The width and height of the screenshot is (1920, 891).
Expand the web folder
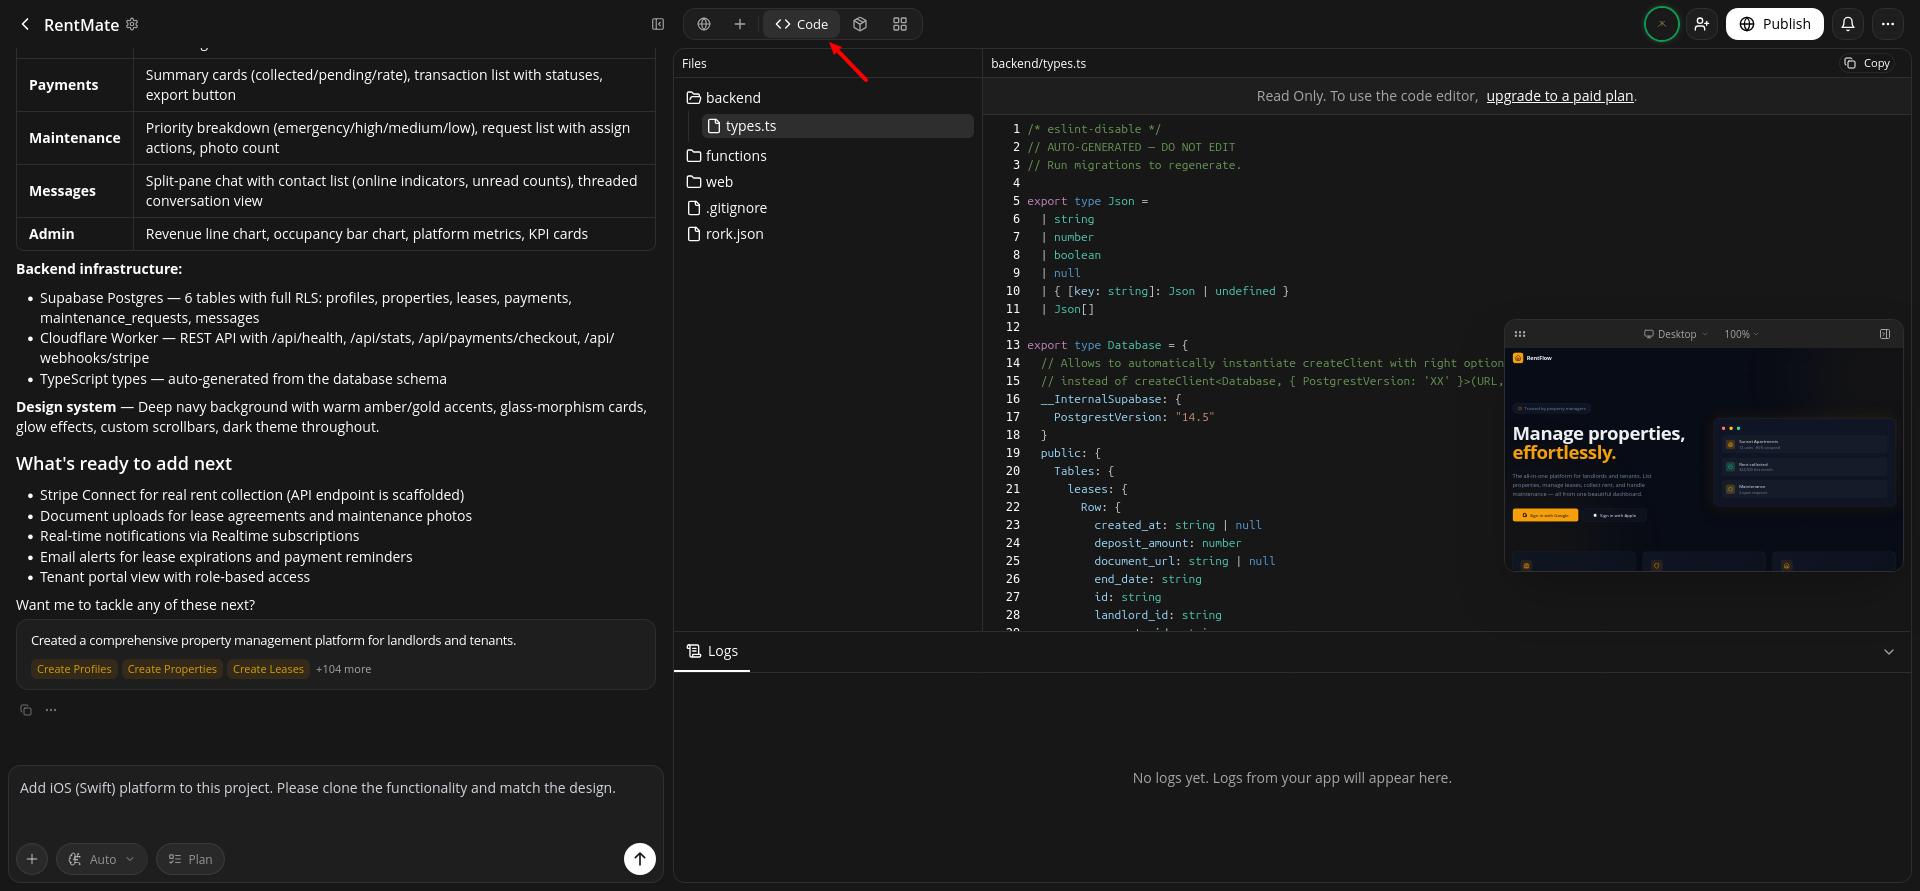coord(710,182)
